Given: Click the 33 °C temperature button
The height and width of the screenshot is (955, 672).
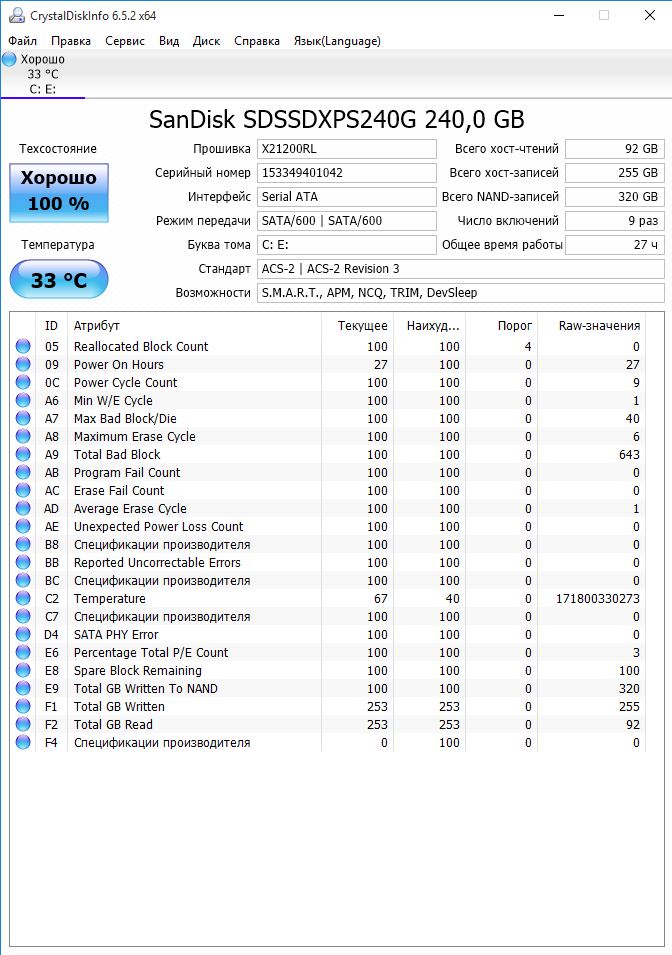Looking at the screenshot, I should pos(58,280).
